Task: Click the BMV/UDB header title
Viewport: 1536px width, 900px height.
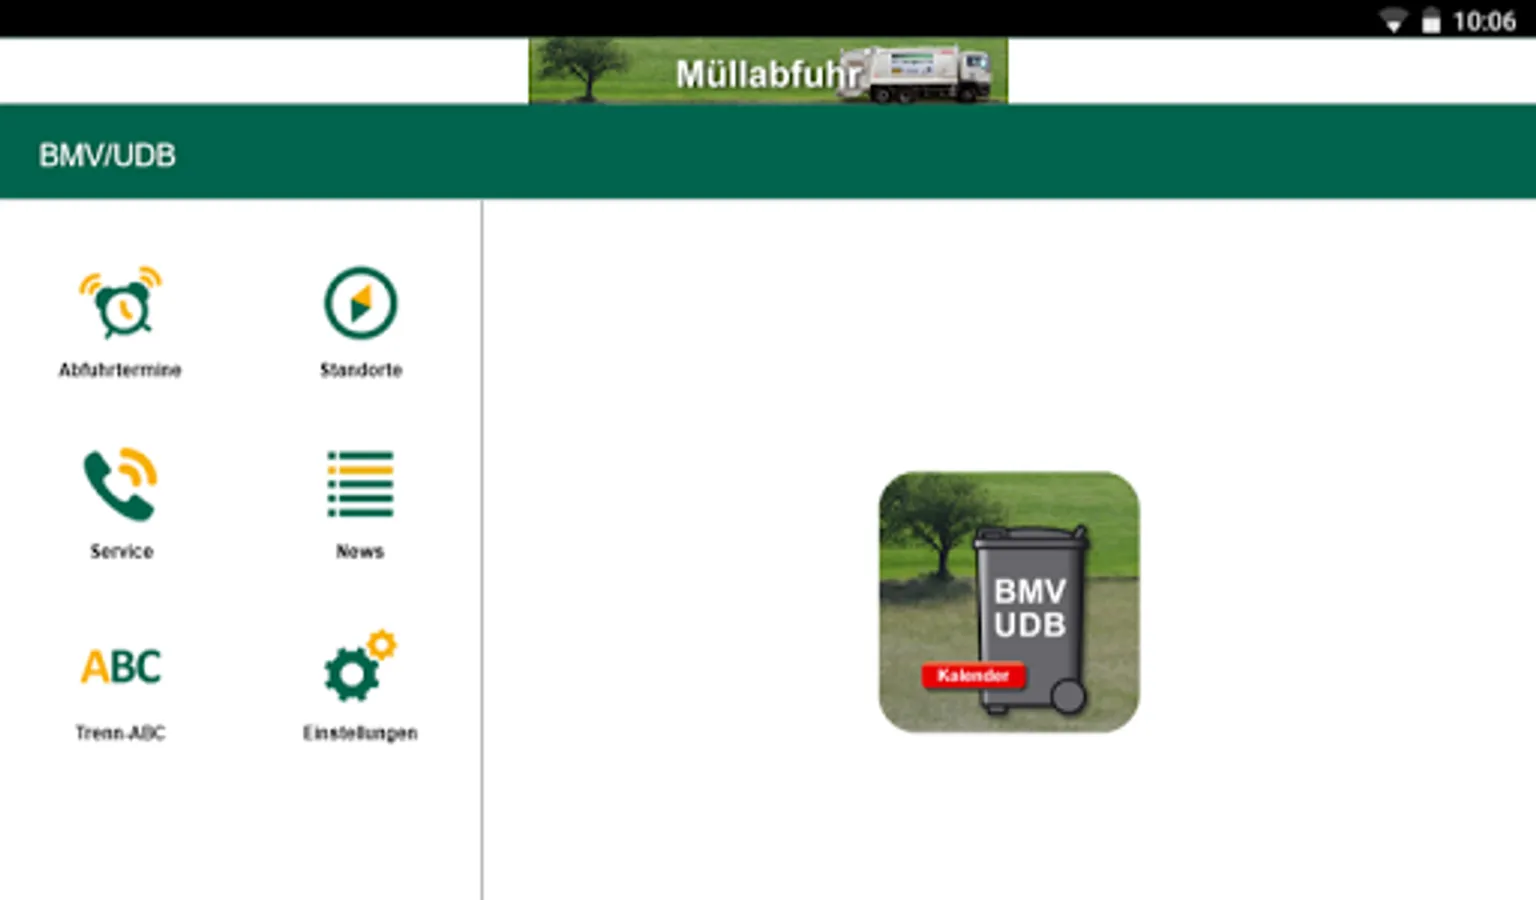Action: click(107, 155)
